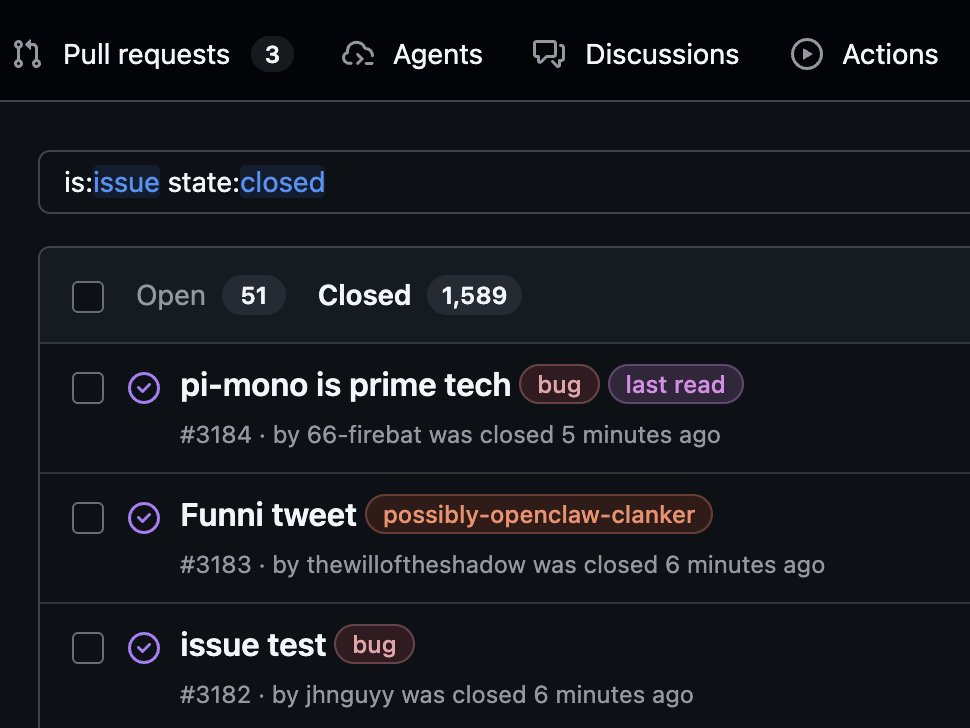Open the Pull requests tab
970x728 pixels.
click(x=146, y=54)
